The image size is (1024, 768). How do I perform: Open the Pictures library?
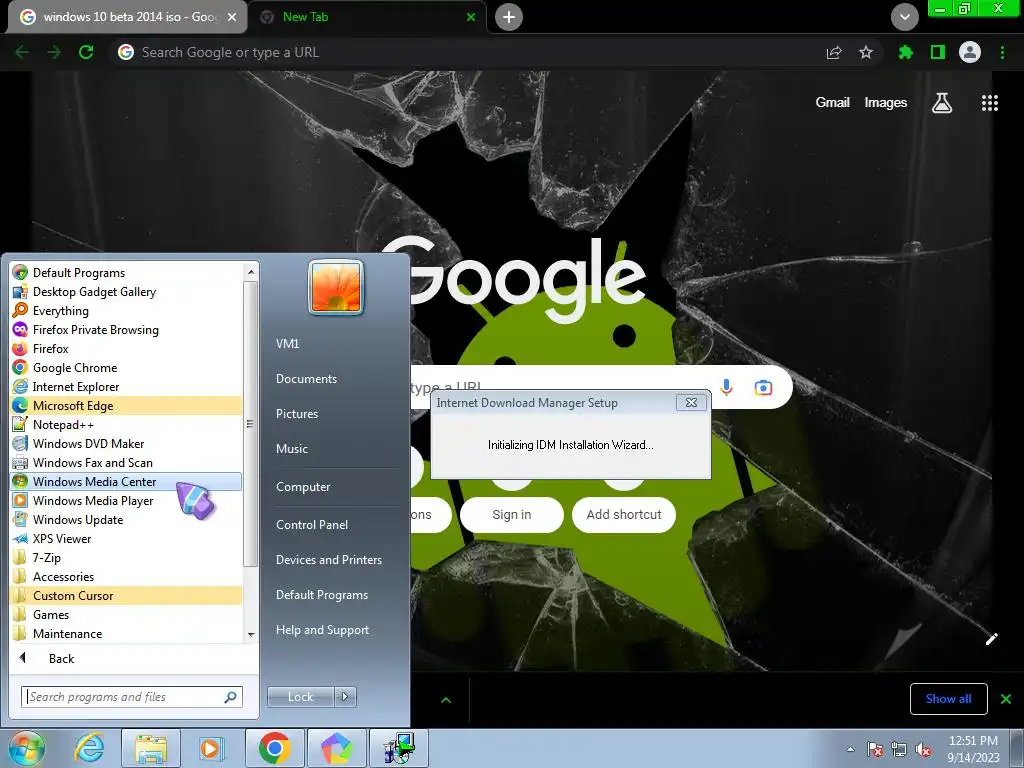pyautogui.click(x=296, y=413)
